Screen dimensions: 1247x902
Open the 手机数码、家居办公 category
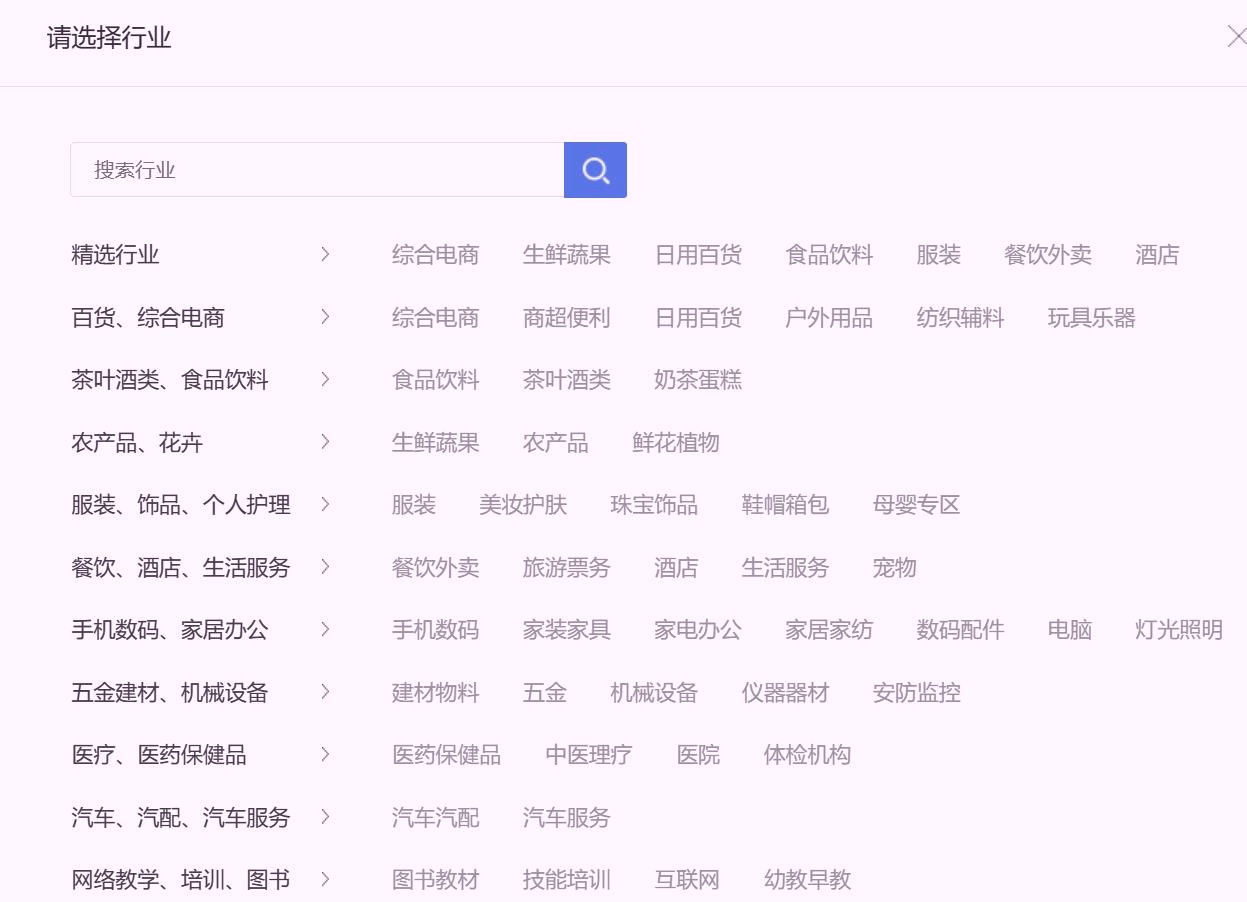click(170, 630)
